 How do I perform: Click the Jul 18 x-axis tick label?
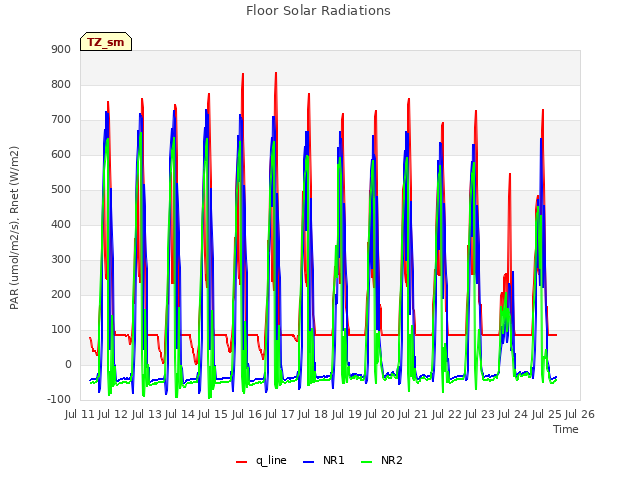click(313, 414)
